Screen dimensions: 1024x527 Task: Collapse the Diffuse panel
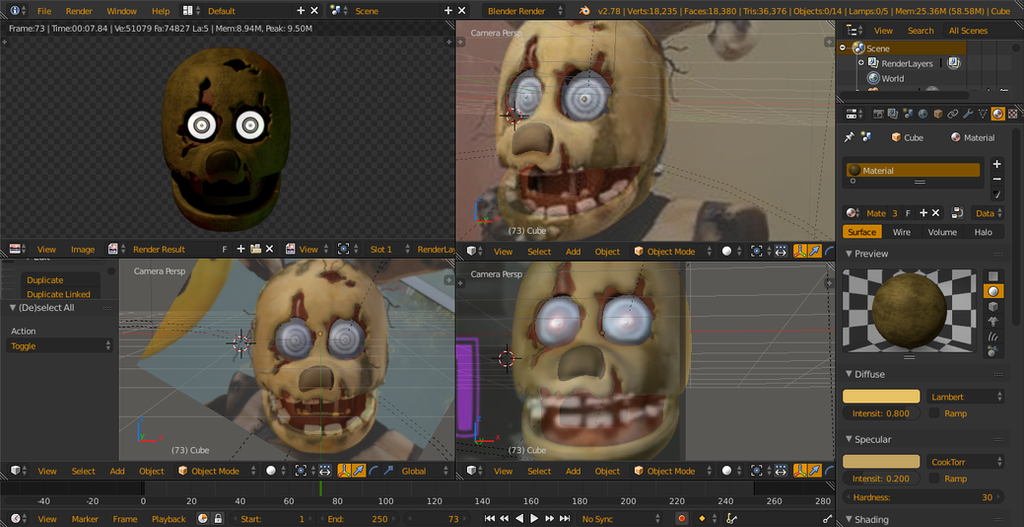(x=849, y=374)
